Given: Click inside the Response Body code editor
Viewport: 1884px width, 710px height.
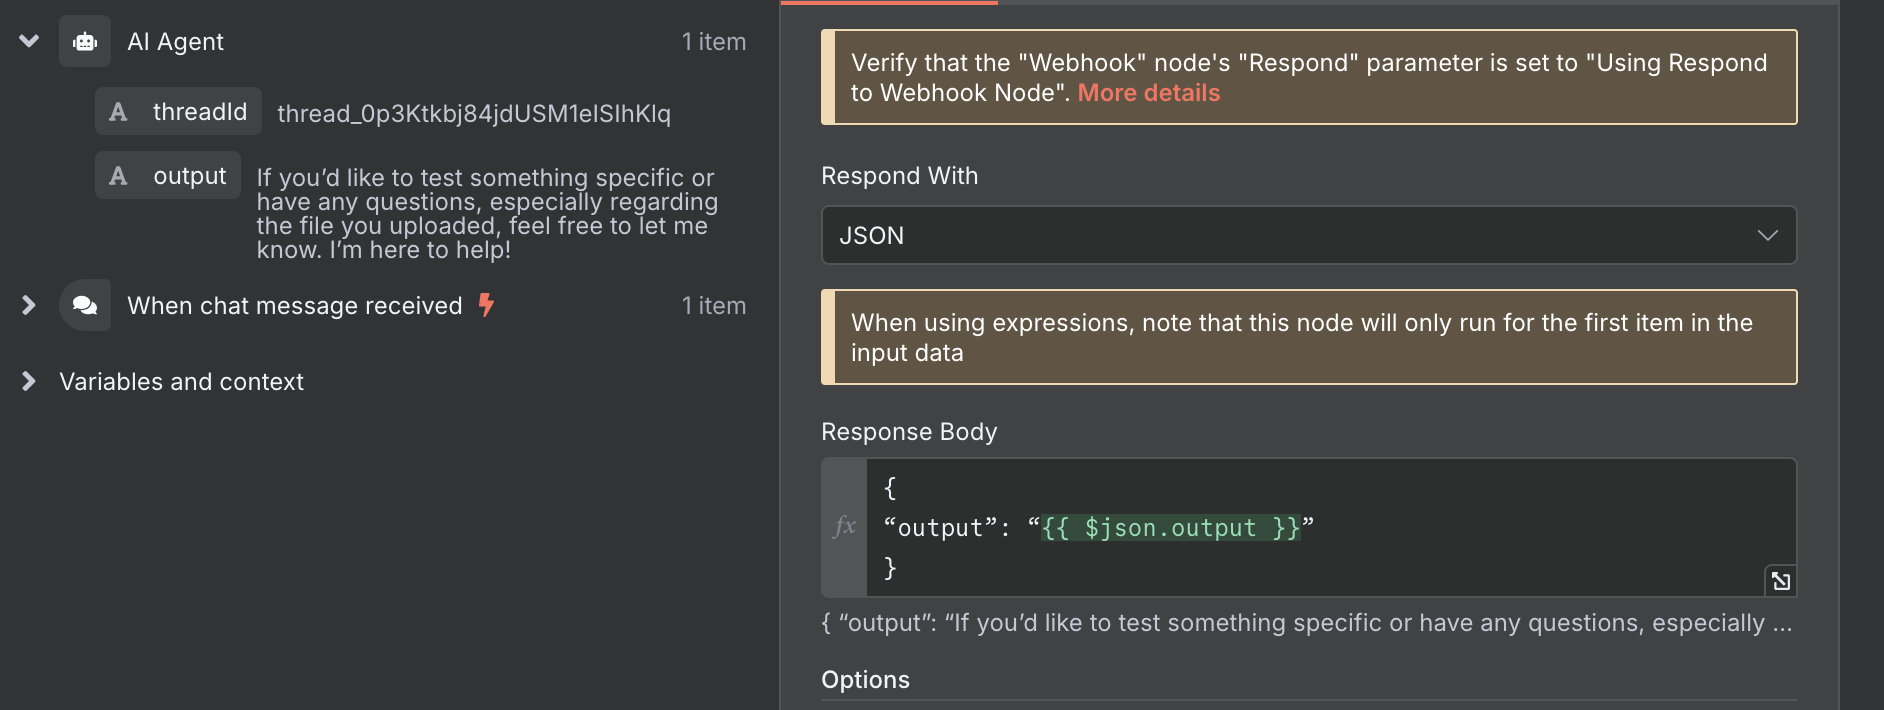Looking at the screenshot, I should [1331, 528].
